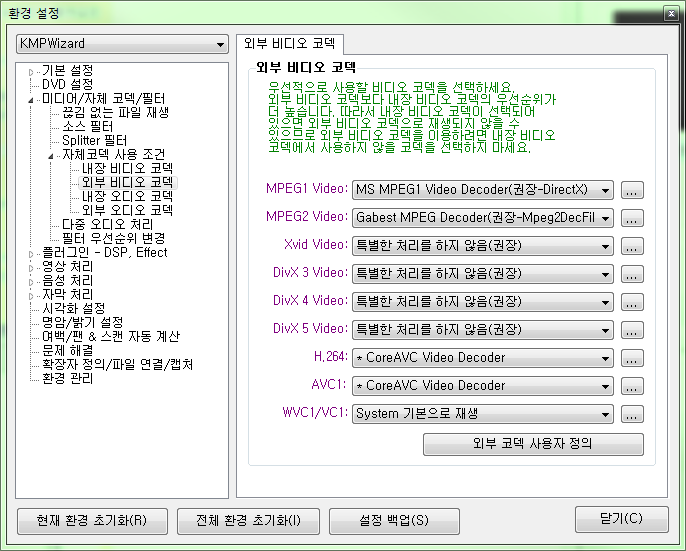This screenshot has width=686, height=551.
Task: Click the ... button for WVC1/VC1
Action: pos(632,414)
